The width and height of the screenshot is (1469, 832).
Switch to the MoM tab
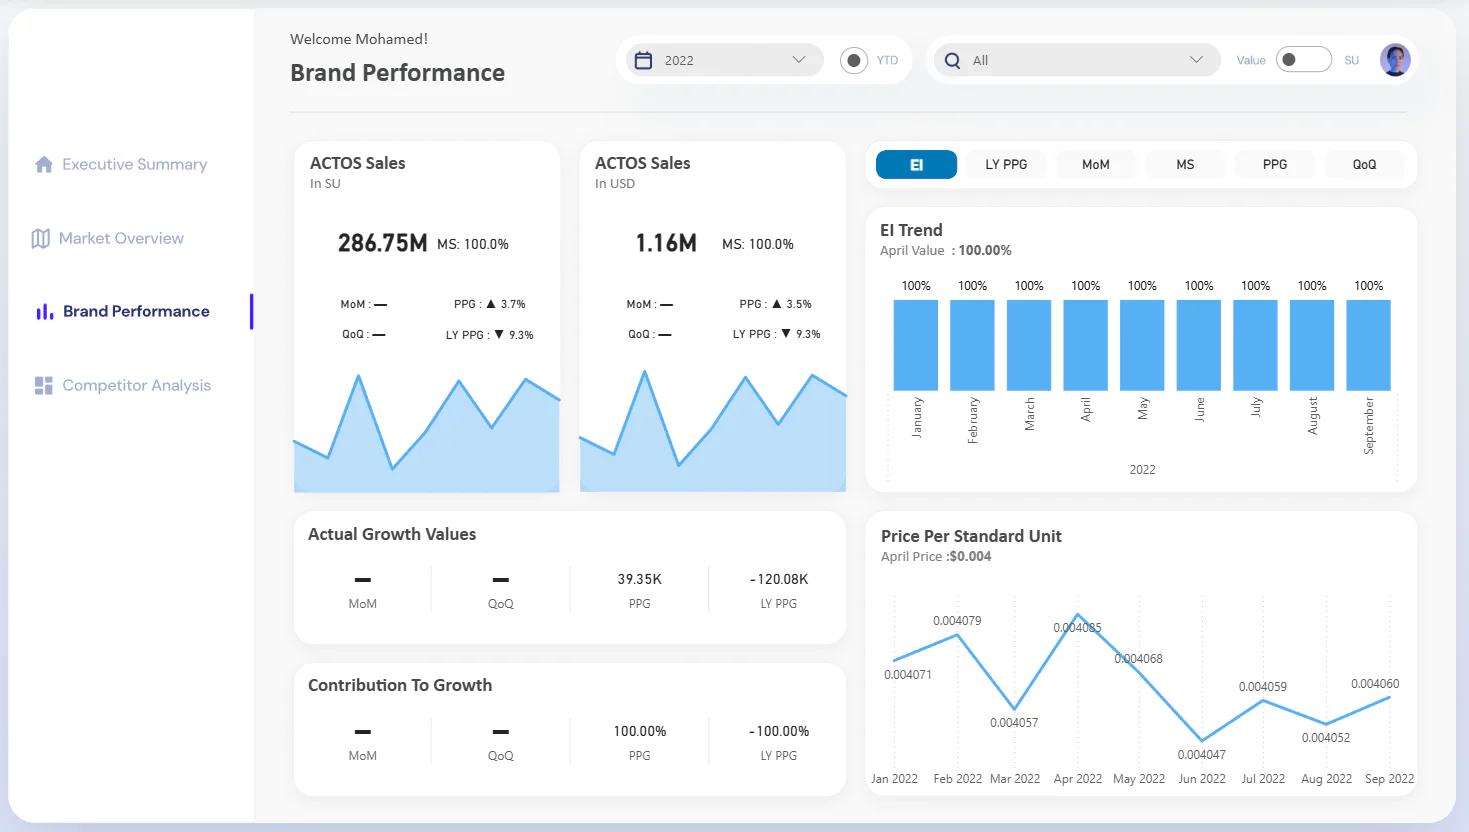[x=1096, y=164]
